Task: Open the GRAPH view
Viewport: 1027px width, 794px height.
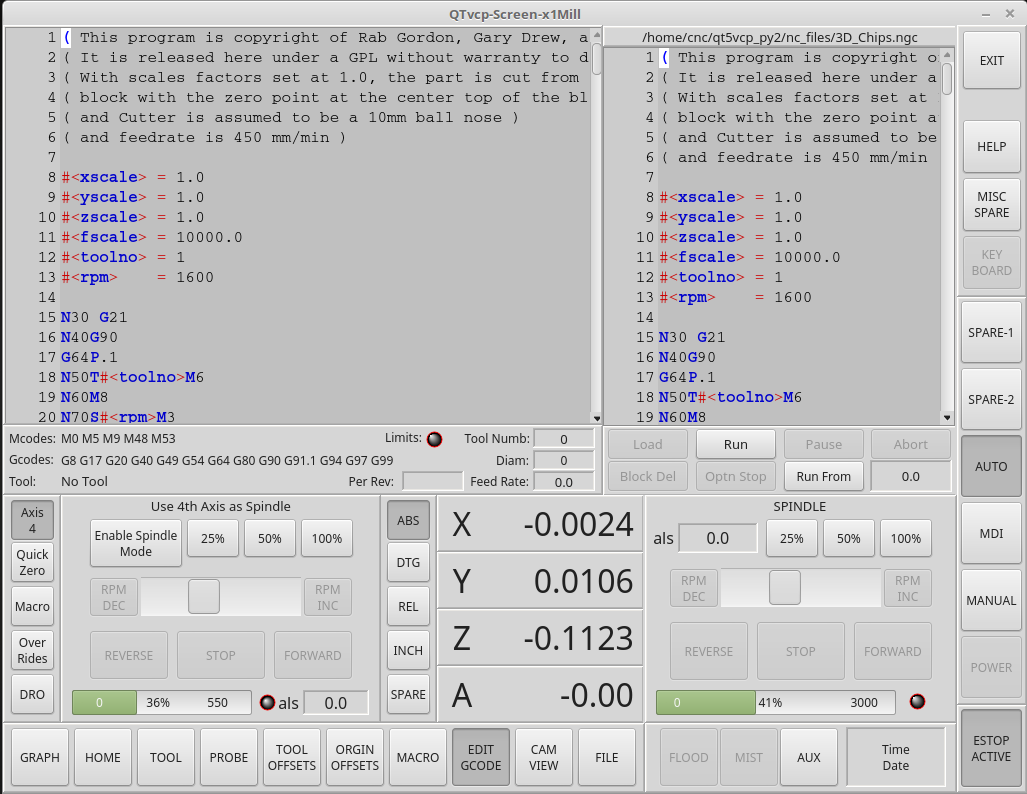Action: coord(40,757)
